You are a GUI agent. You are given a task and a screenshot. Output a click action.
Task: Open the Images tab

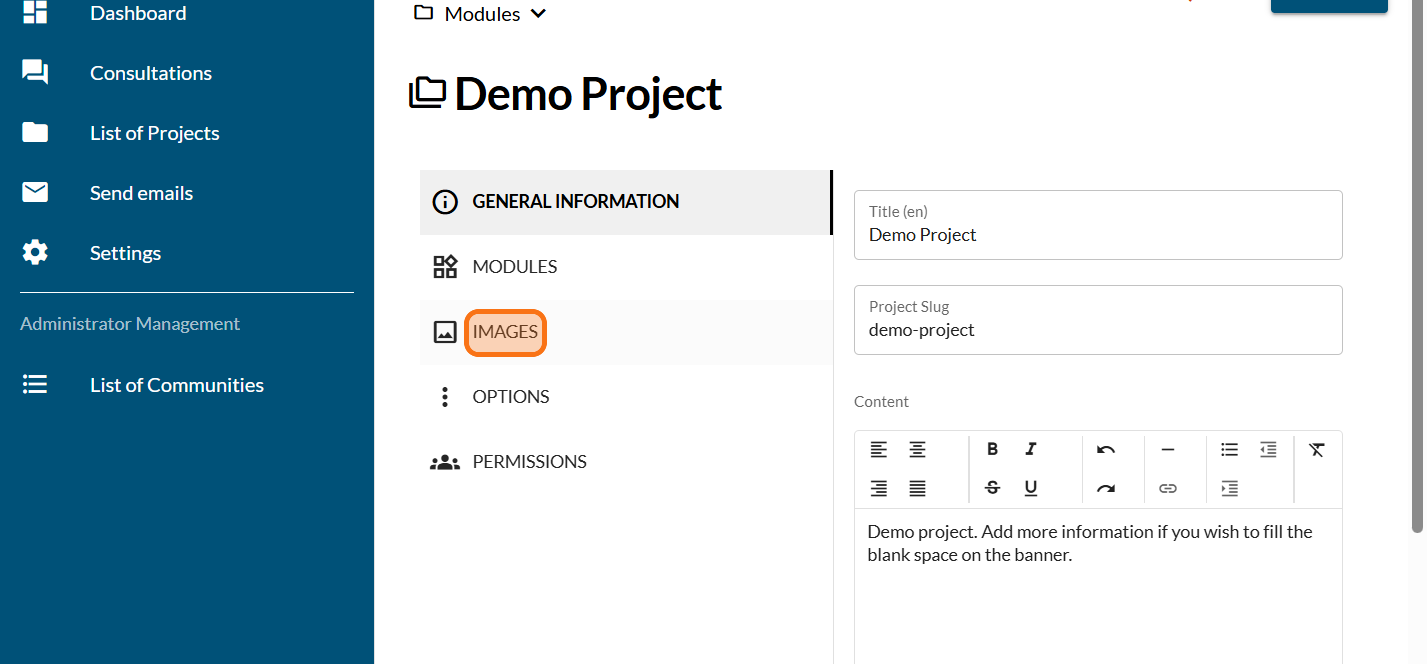coord(505,332)
